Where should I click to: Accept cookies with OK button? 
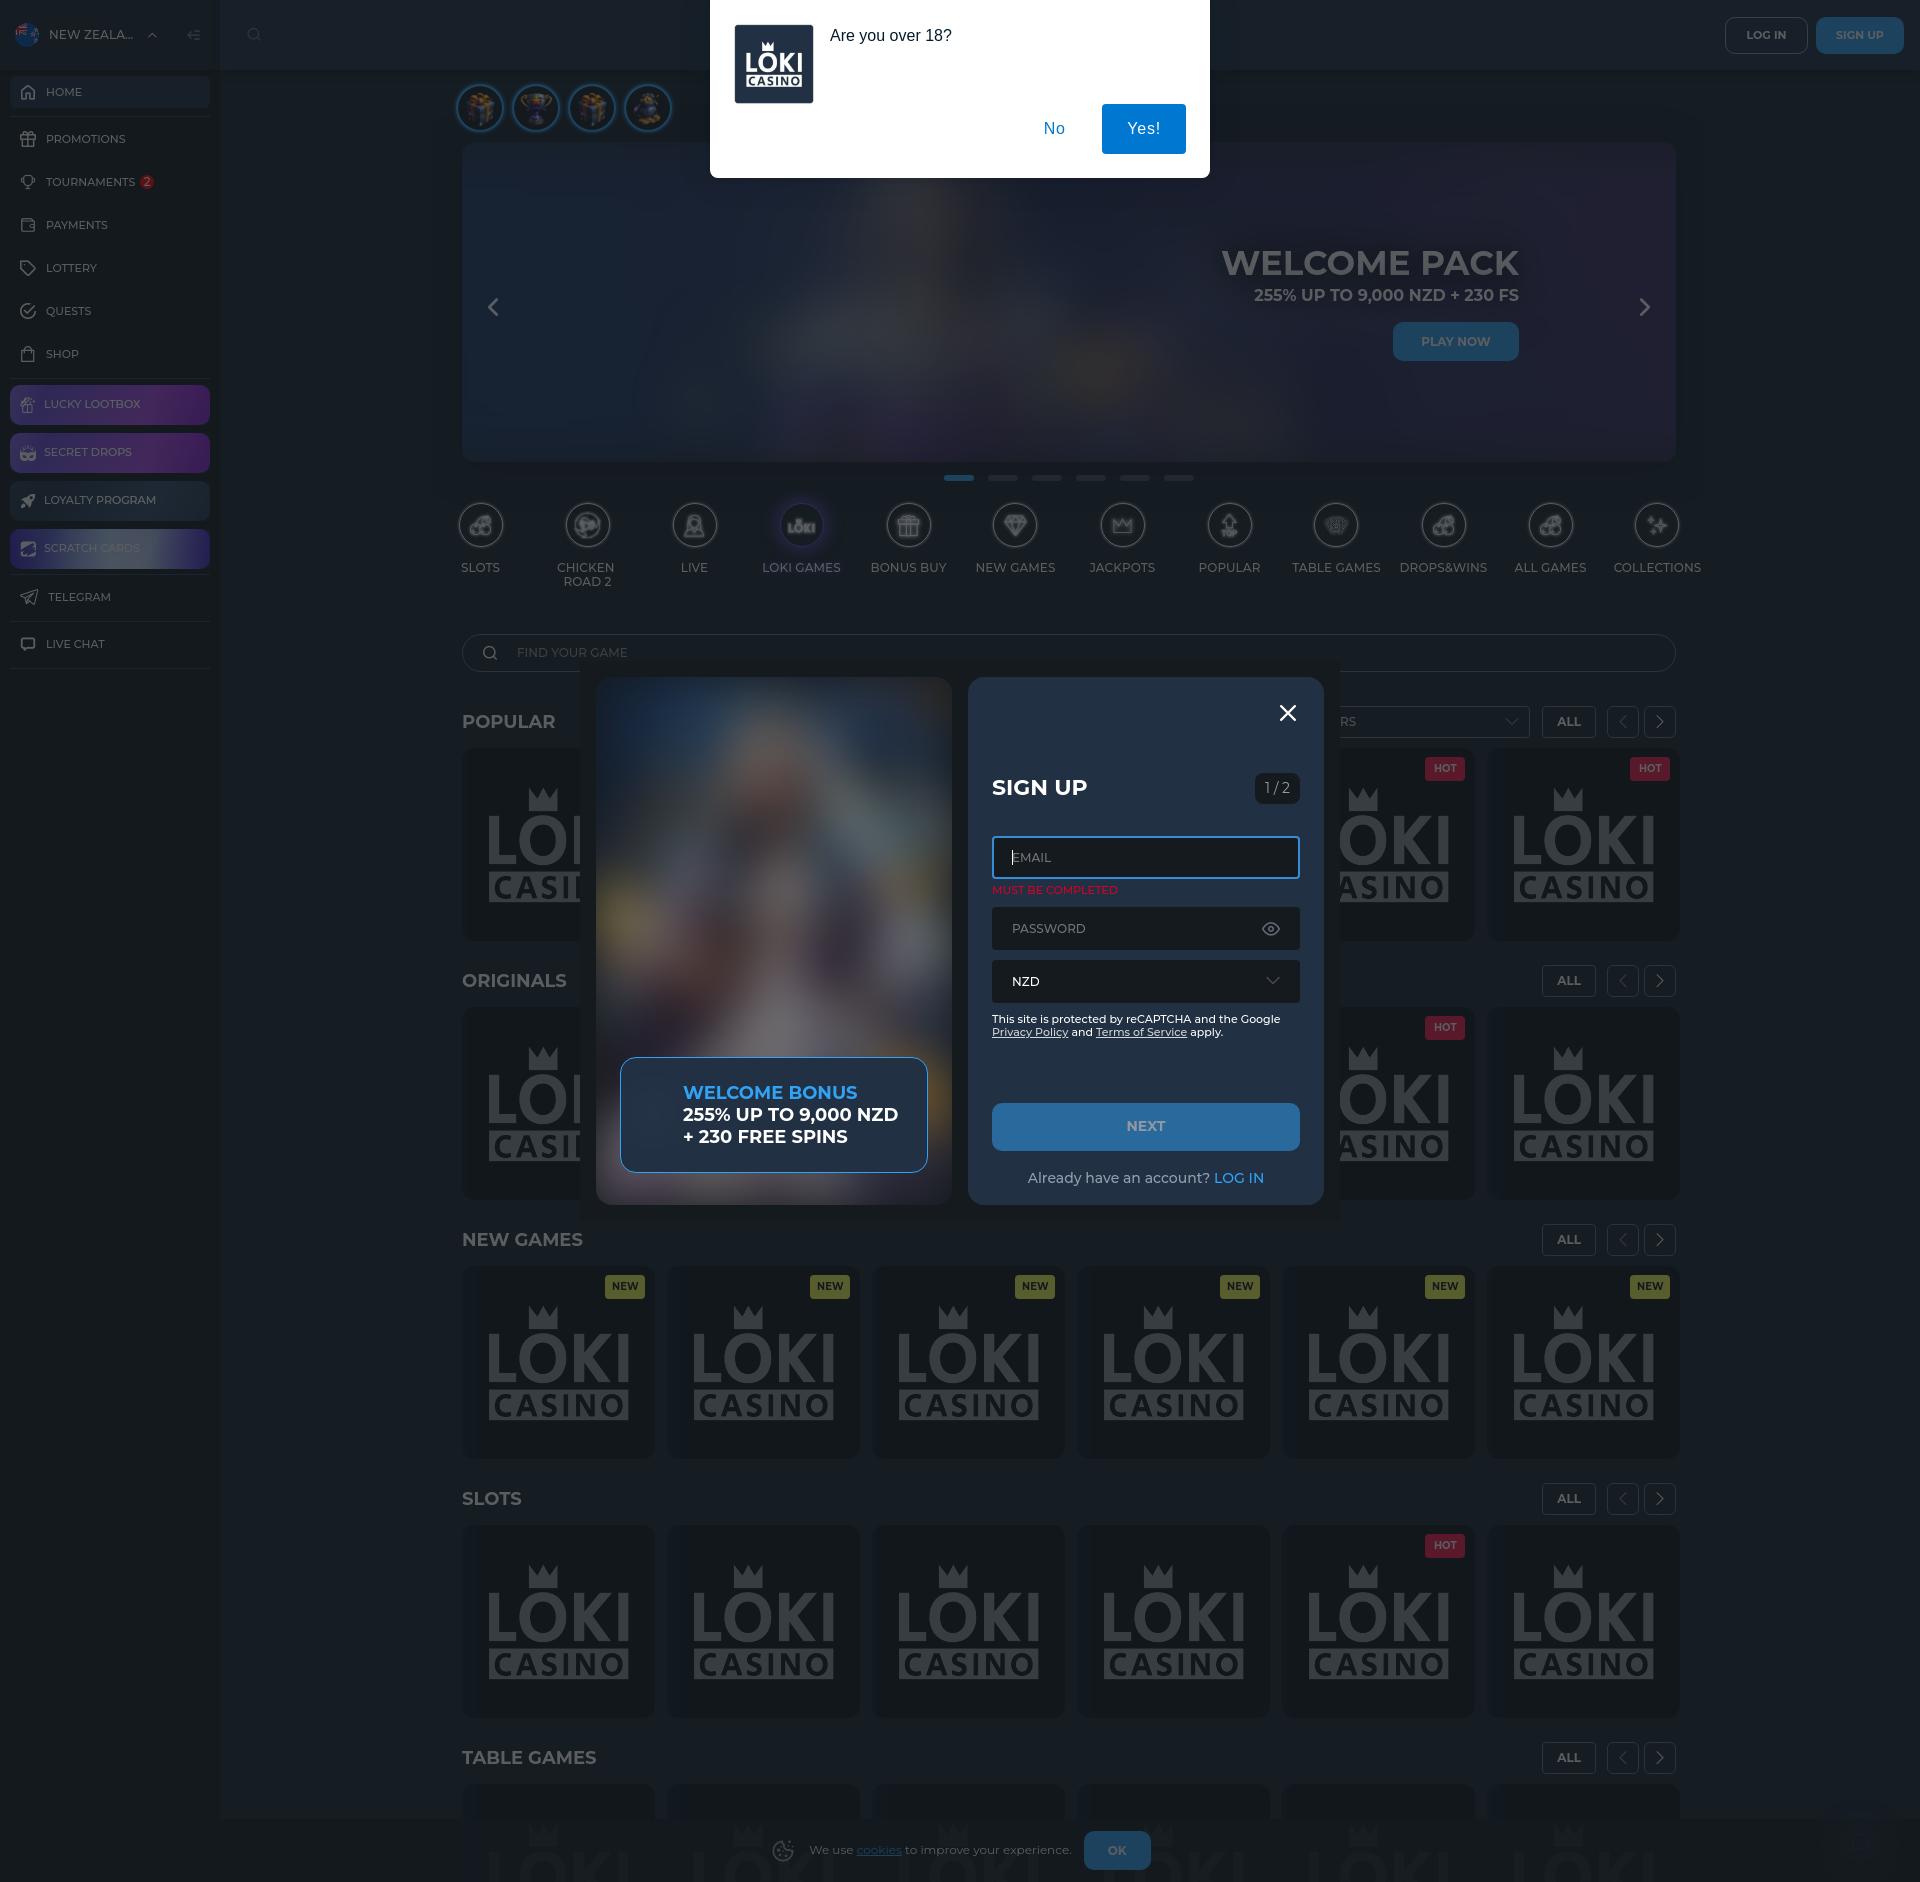click(1116, 1850)
